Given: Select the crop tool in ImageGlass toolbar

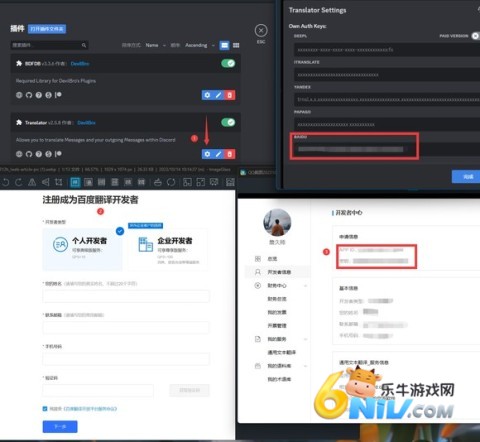Looking at the screenshot, I should pos(59,182).
